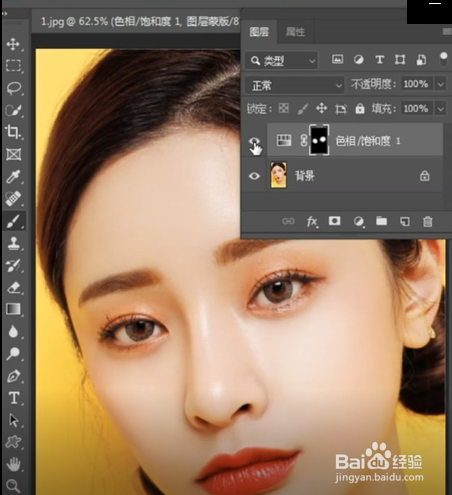Open the 填充 fill slider arrow
This screenshot has height=495, width=452.
pos(441,109)
